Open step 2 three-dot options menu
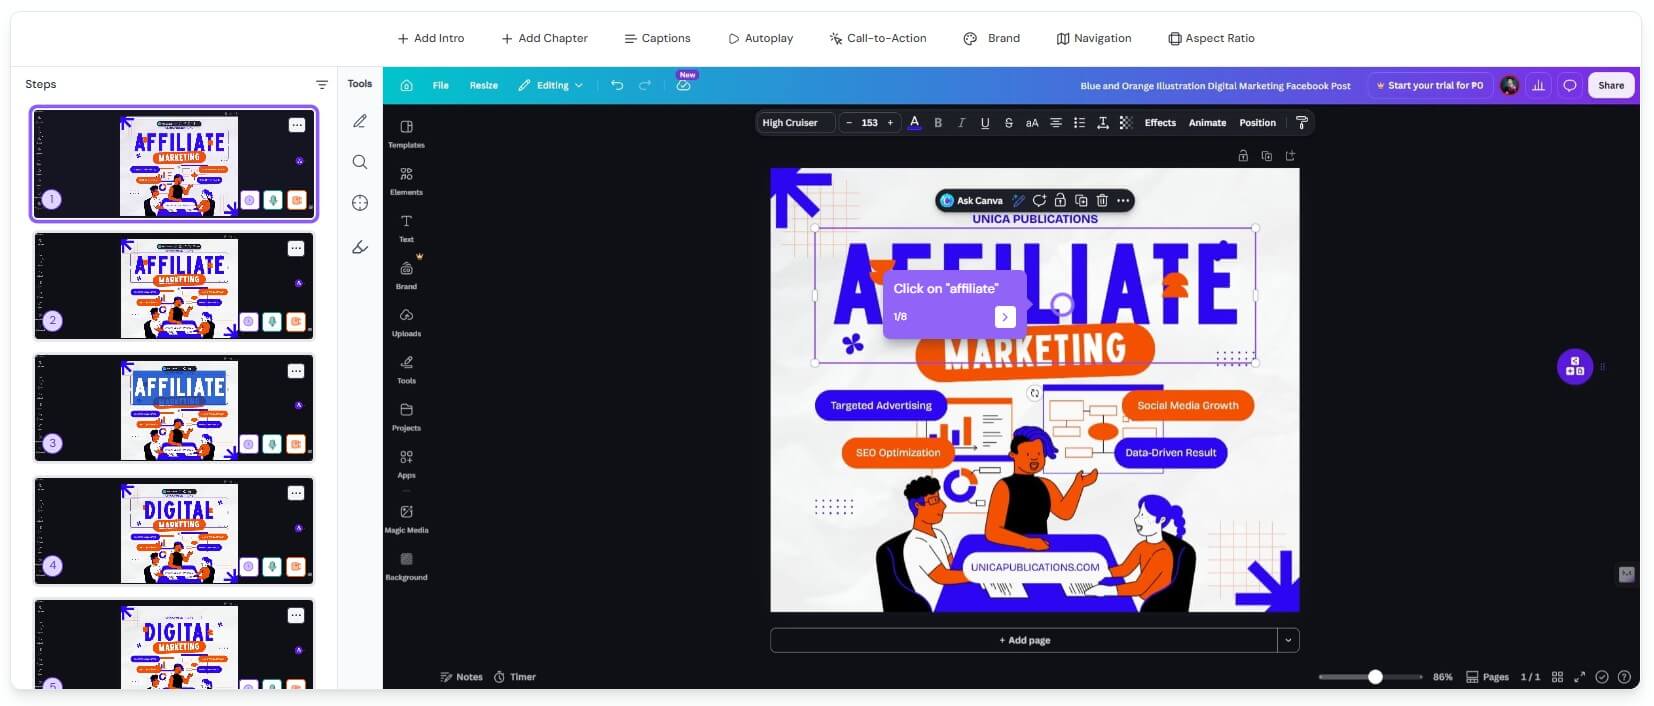Image resolution: width=1654 pixels, height=706 pixels. pos(296,248)
